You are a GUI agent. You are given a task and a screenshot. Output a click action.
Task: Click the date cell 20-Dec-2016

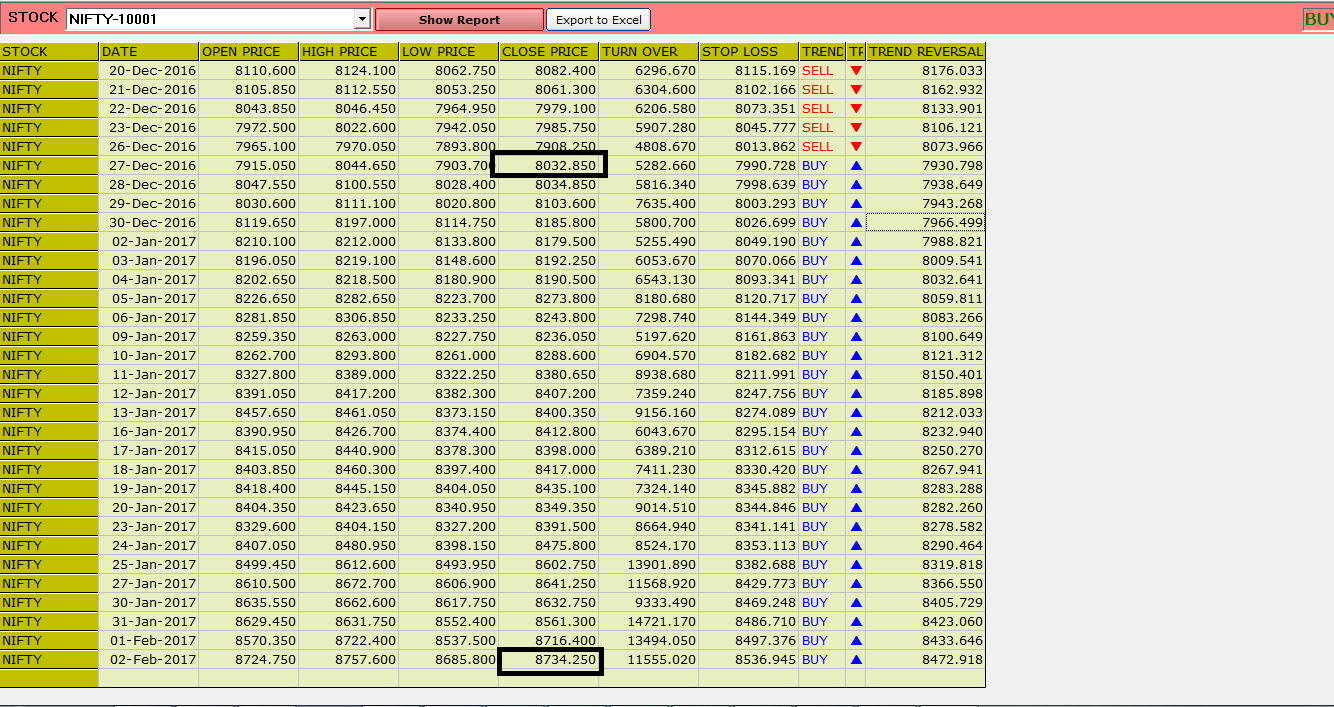point(149,71)
